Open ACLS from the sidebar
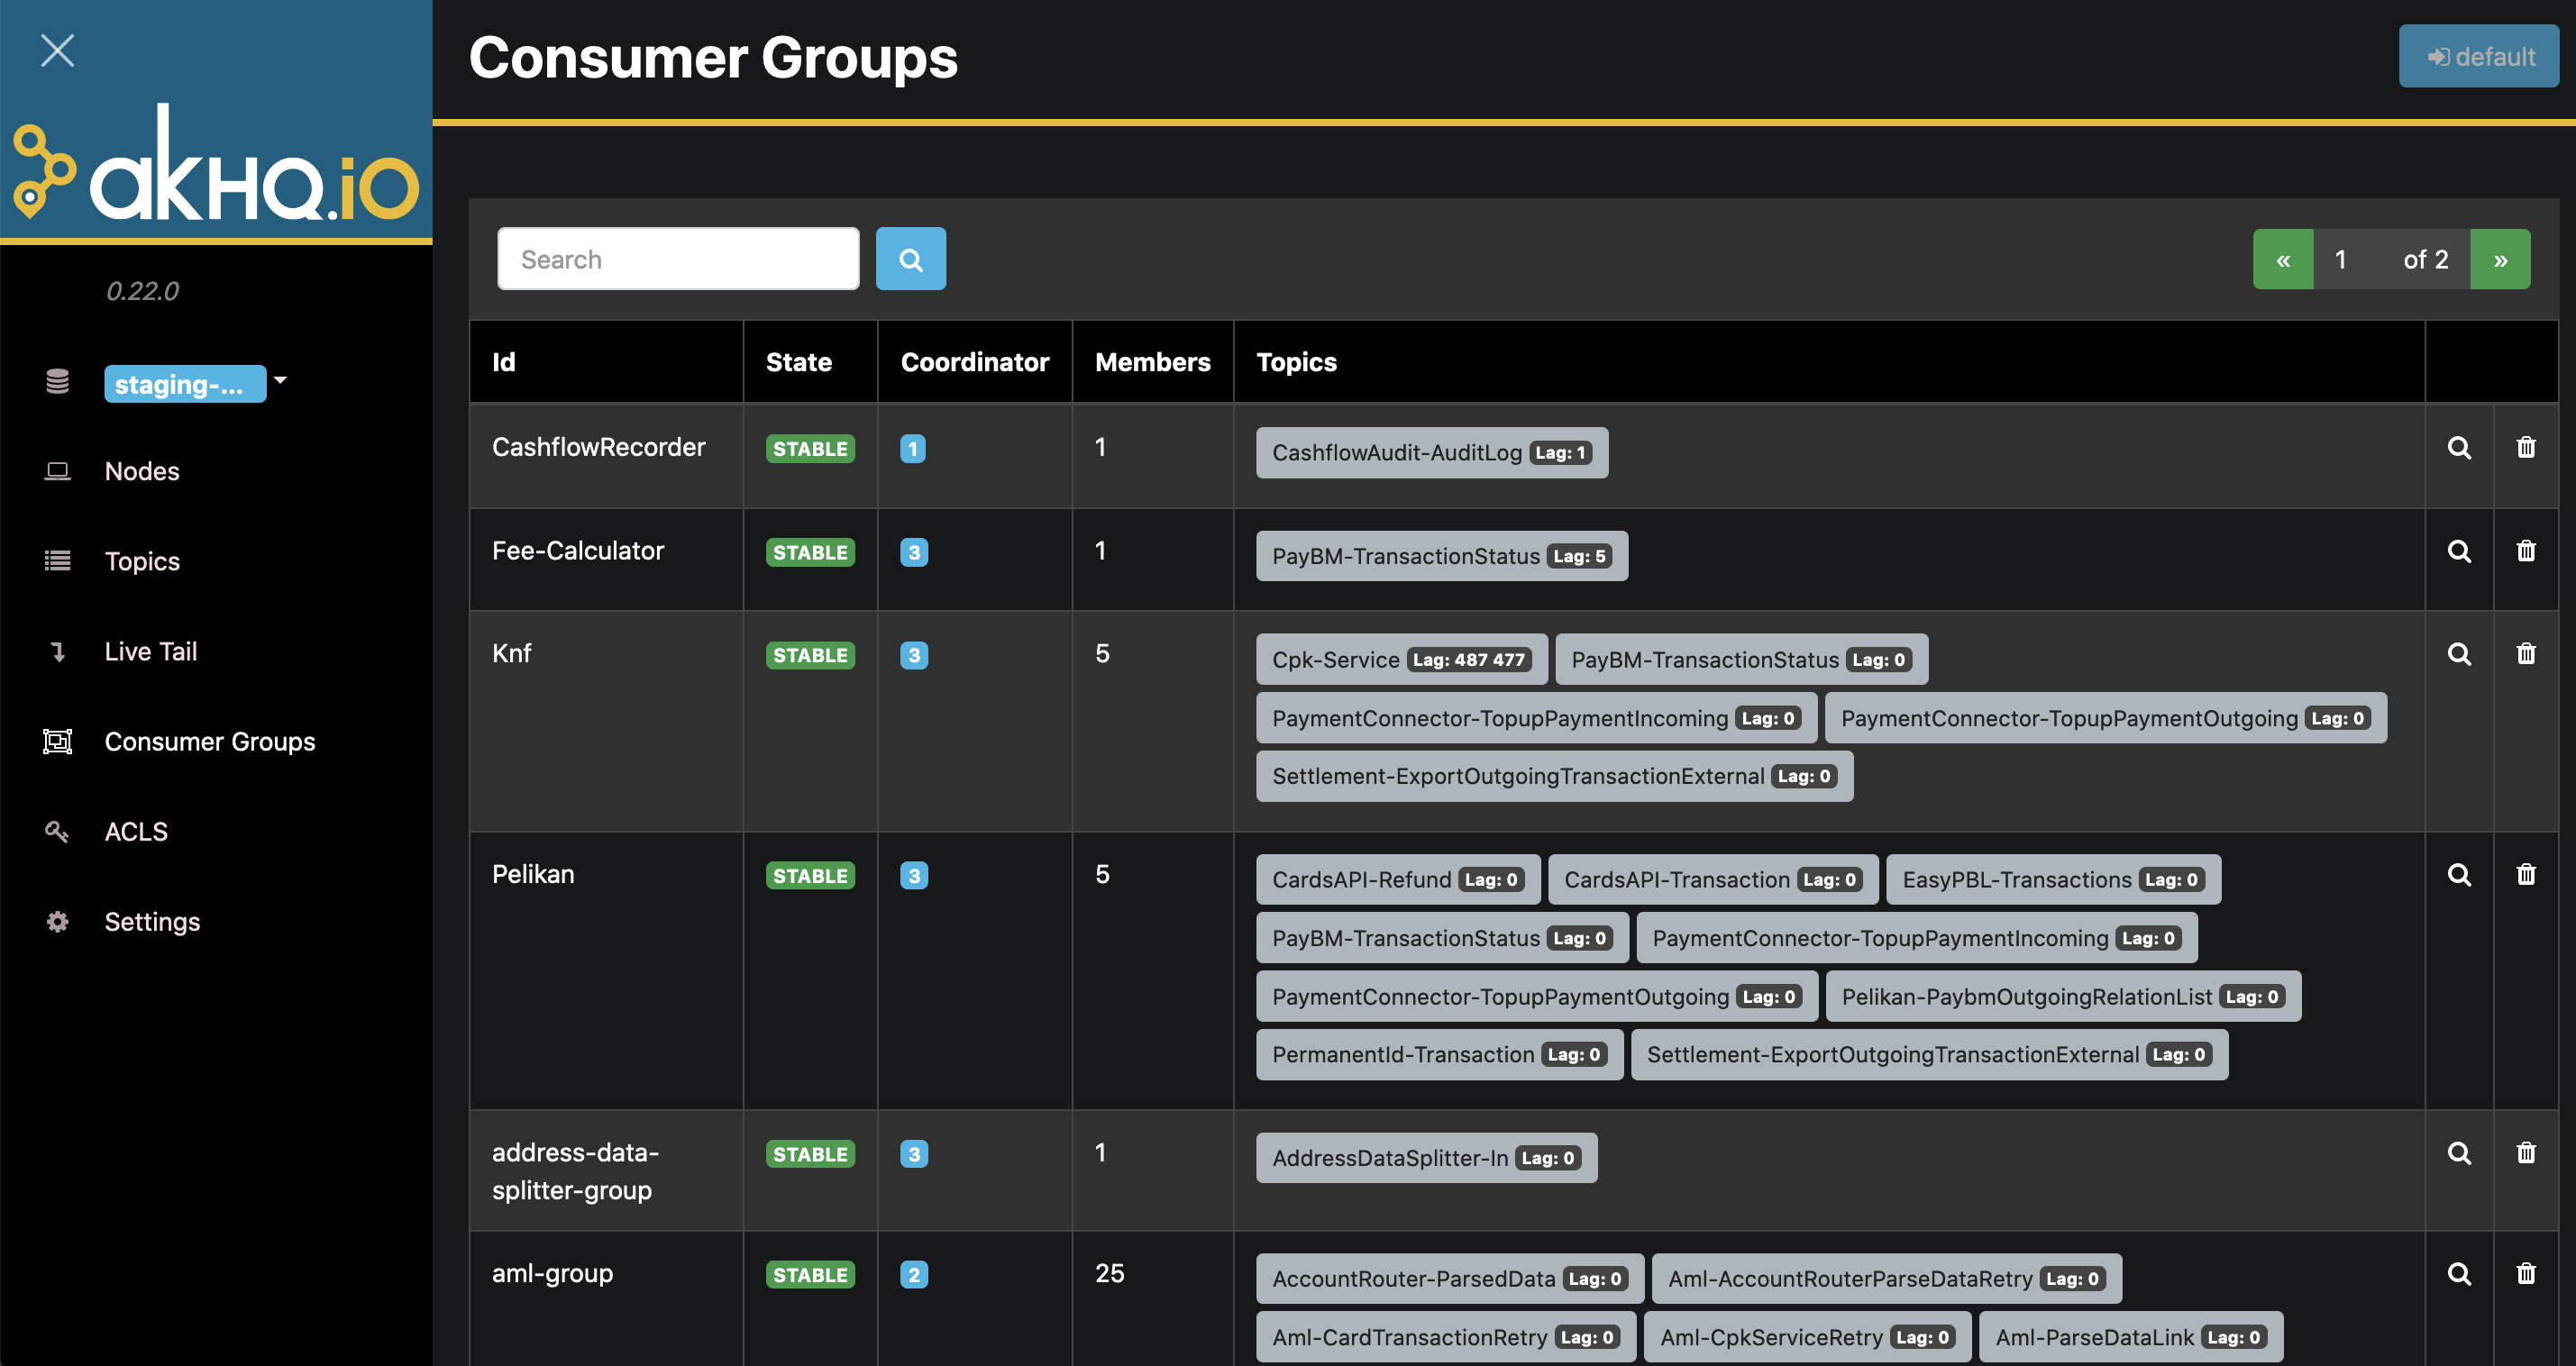 click(x=136, y=832)
